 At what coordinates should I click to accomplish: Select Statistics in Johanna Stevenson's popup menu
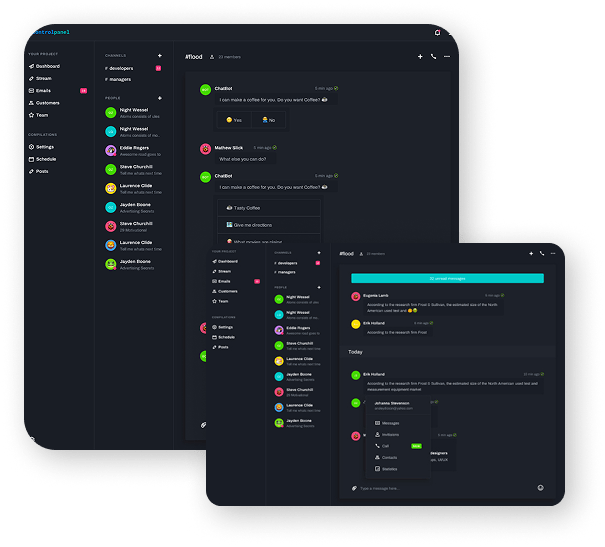coord(390,468)
